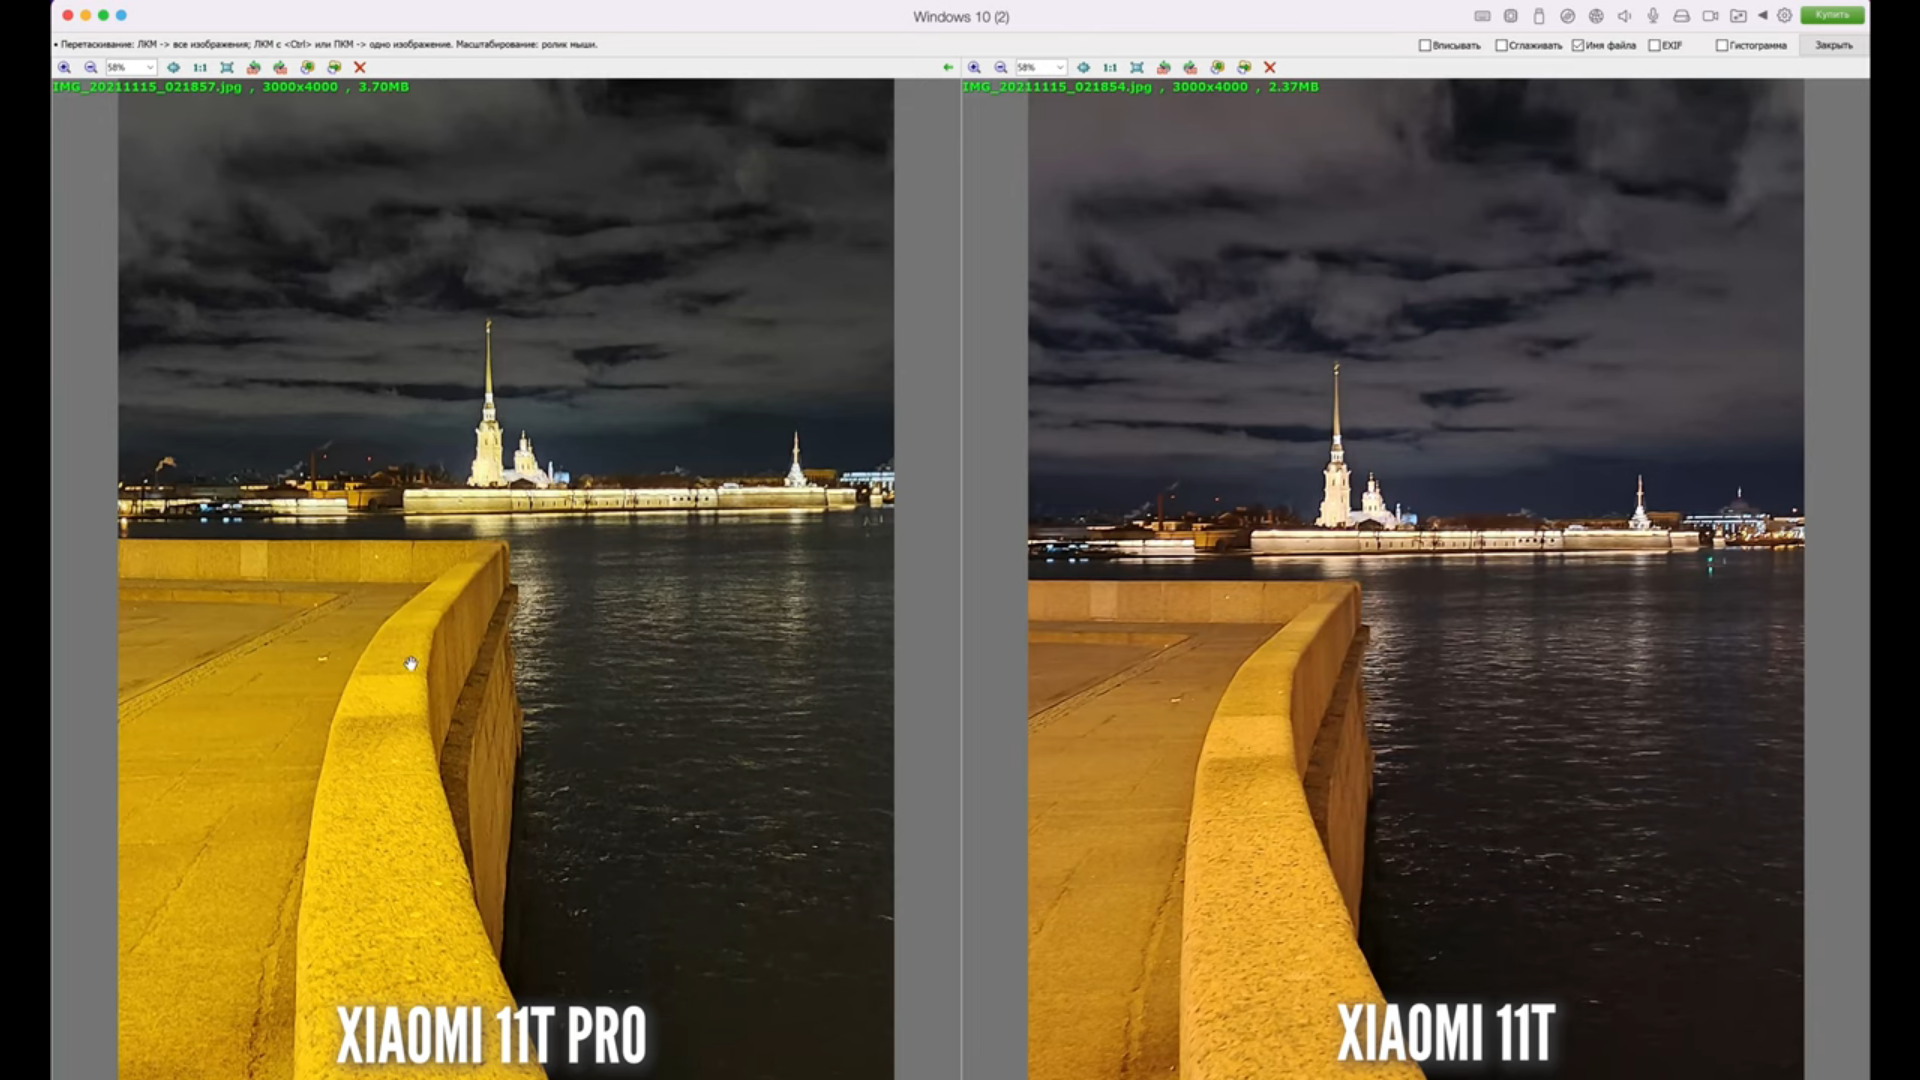The height and width of the screenshot is (1080, 1920).
Task: Uncheck the Имя файла checkbox
Action: pyautogui.click(x=1578, y=45)
